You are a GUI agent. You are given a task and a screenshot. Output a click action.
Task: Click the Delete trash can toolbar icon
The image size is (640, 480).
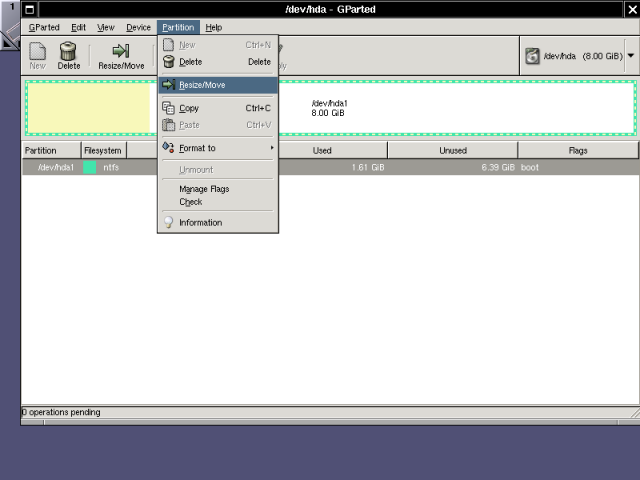point(68,51)
